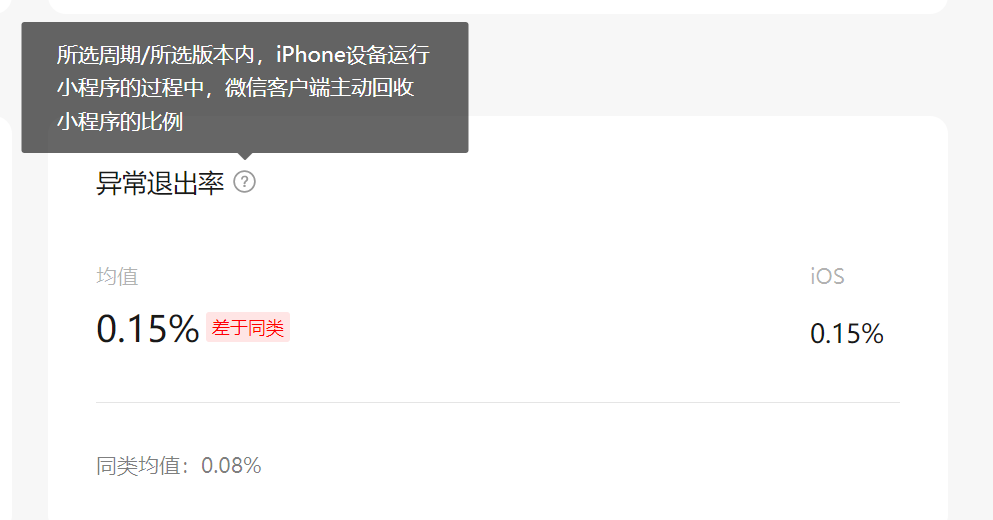This screenshot has width=993, height=520.
Task: Click 所选周期/所选版本内 text in the tooltip
Action: tap(156, 54)
